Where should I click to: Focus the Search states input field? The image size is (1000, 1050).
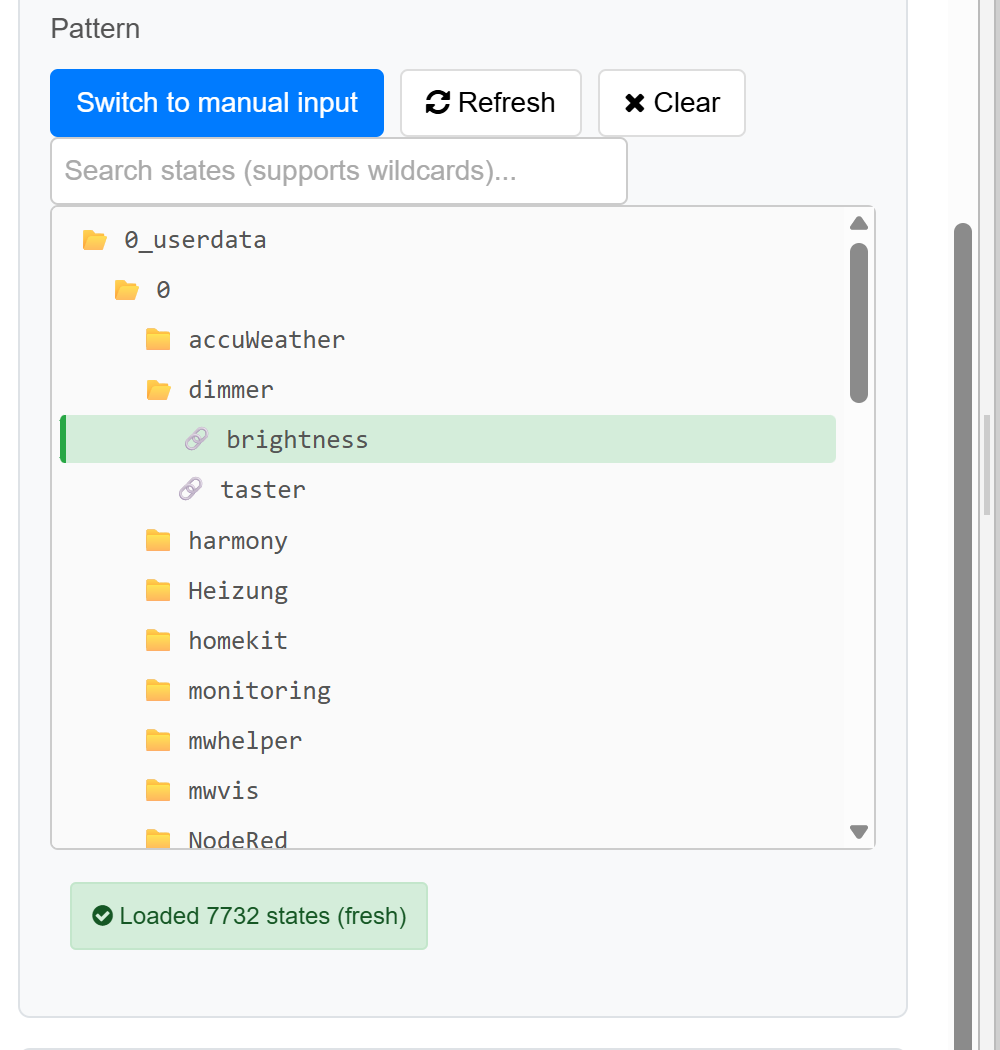tap(338, 171)
